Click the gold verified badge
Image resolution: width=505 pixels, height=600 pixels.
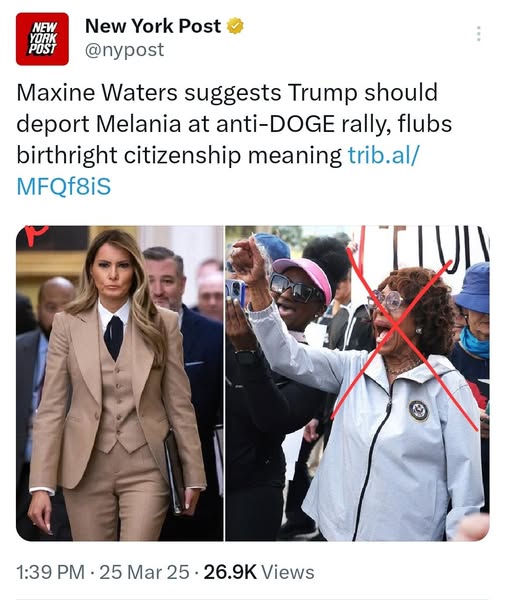coord(235,26)
